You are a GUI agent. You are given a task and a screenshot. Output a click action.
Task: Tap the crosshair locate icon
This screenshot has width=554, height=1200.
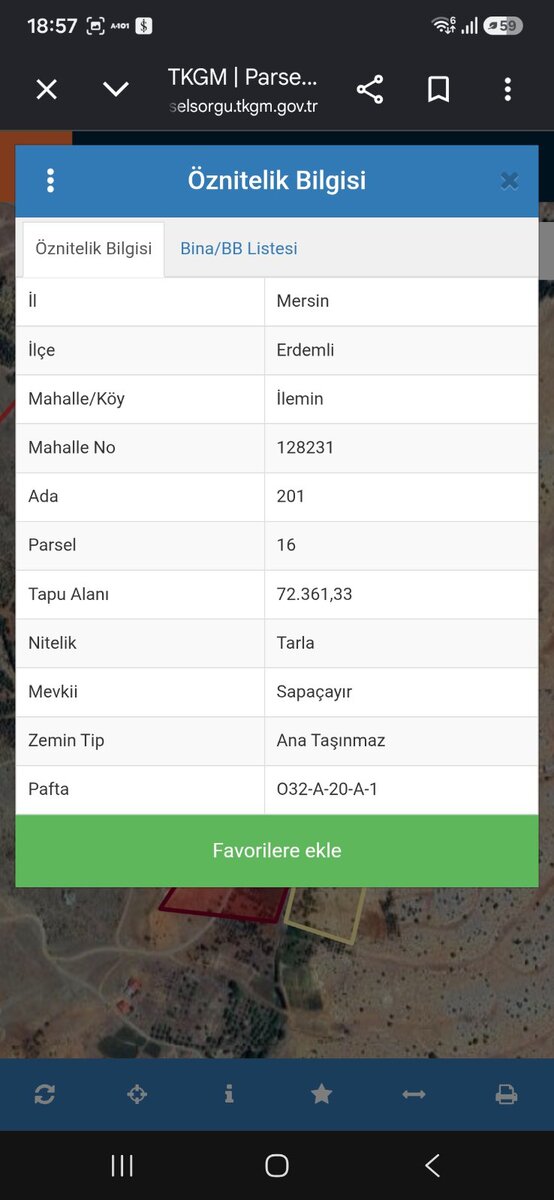click(137, 1094)
